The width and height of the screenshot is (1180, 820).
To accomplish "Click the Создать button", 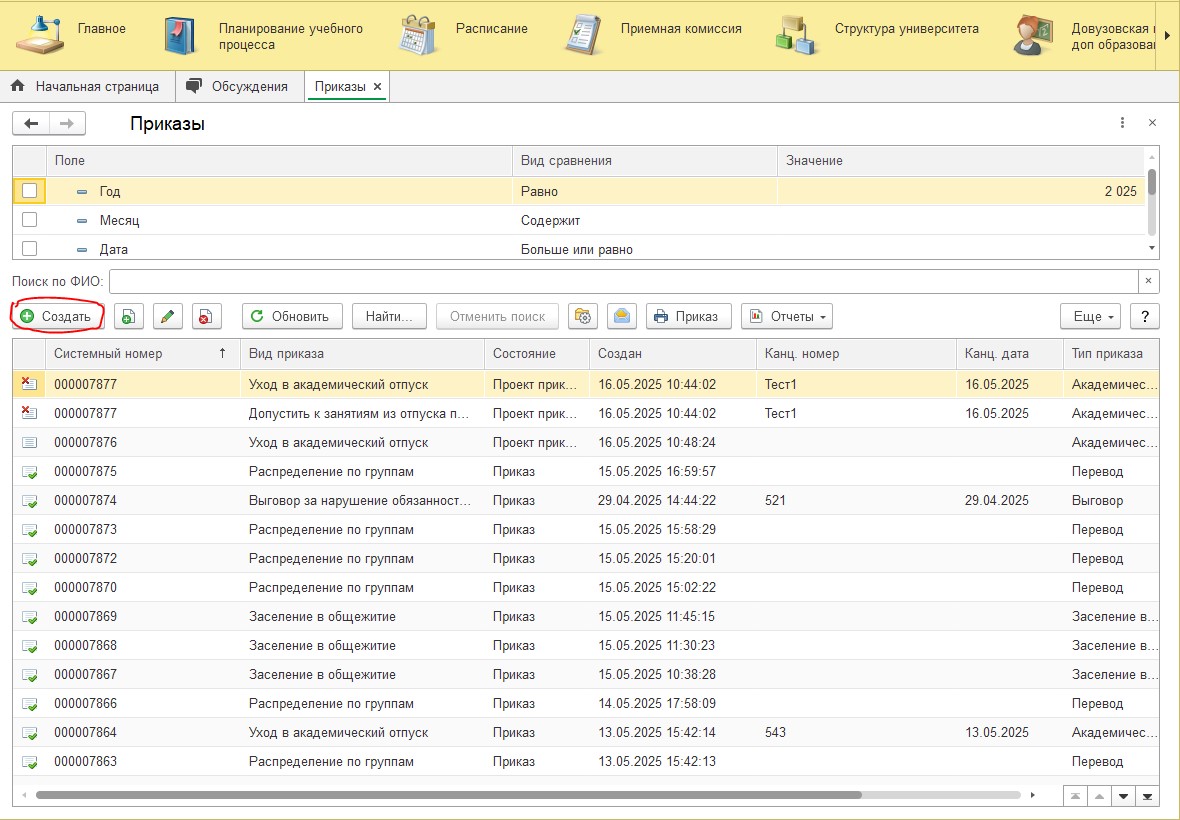I will [x=56, y=317].
